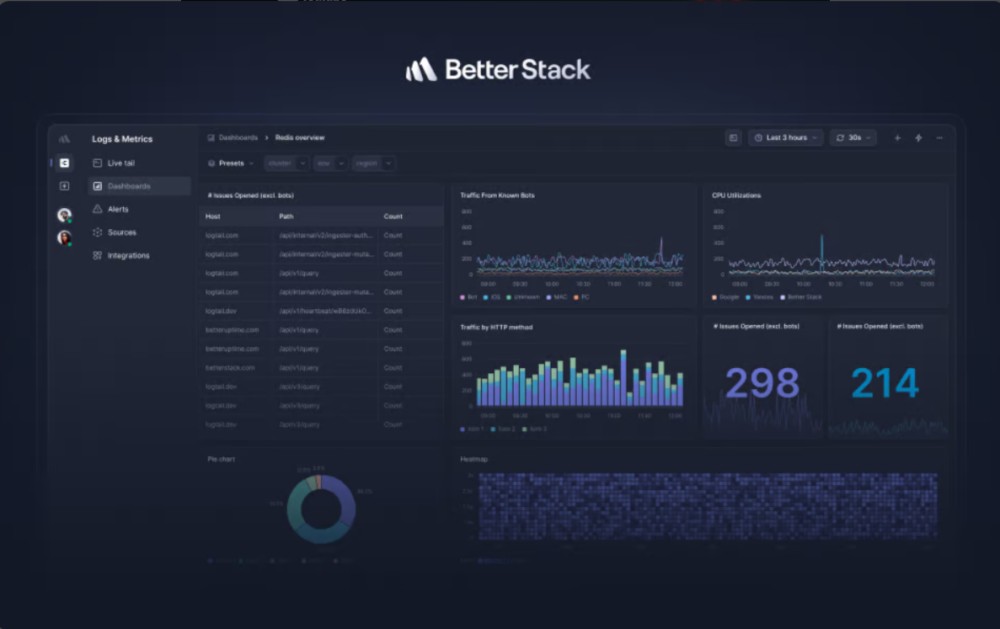The width and height of the screenshot is (1000, 629).
Task: Click the layout panel icon beside Last 3 hours
Action: point(733,138)
